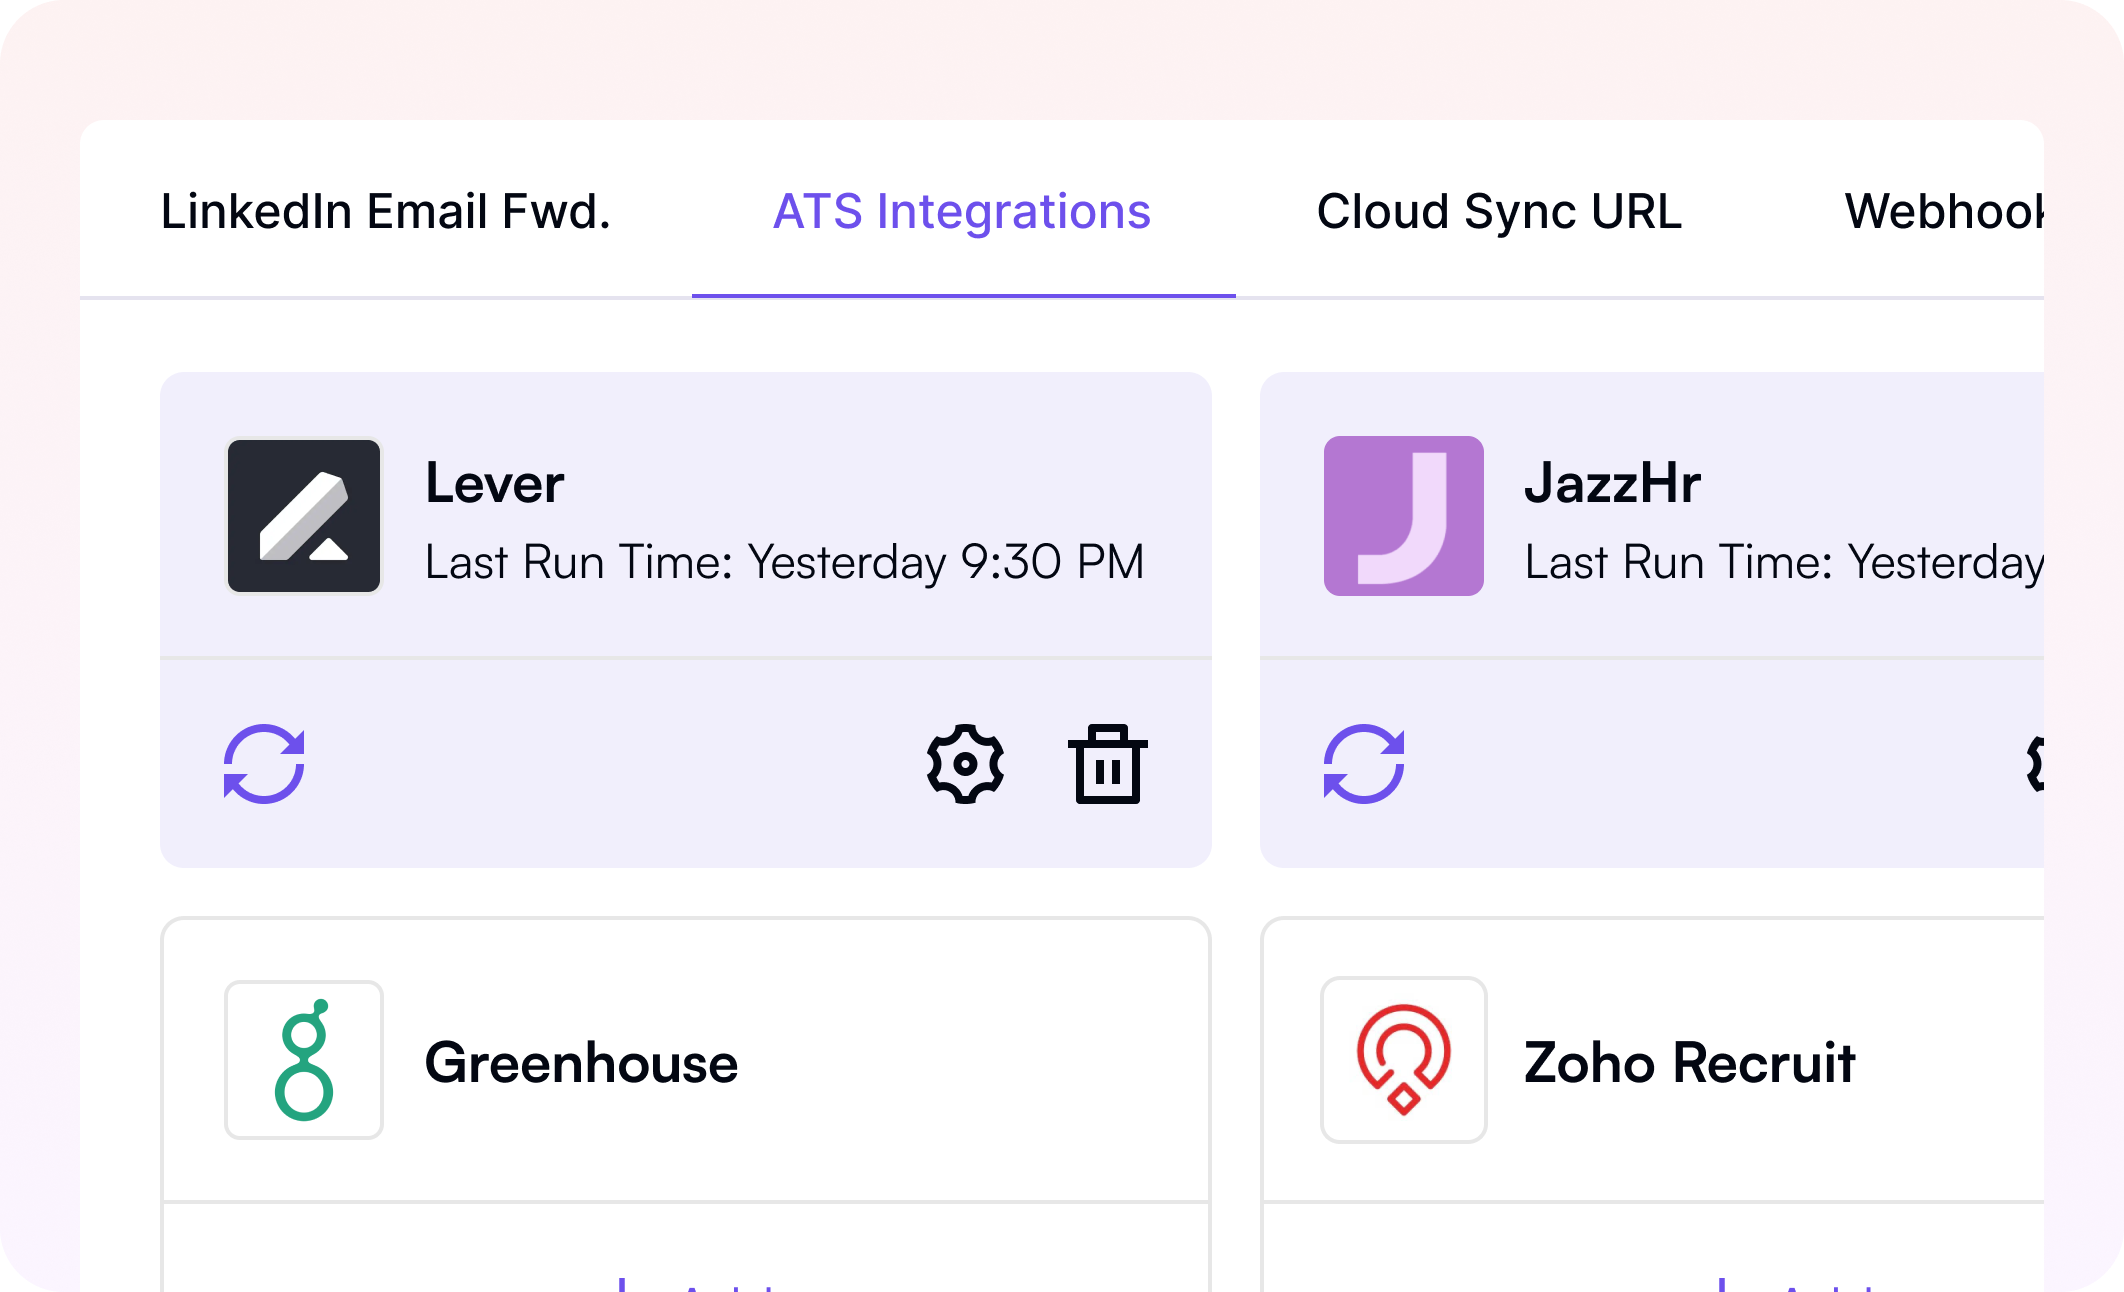Image resolution: width=2124 pixels, height=1292 pixels.
Task: Click the Lever integration title
Action: tap(495, 484)
